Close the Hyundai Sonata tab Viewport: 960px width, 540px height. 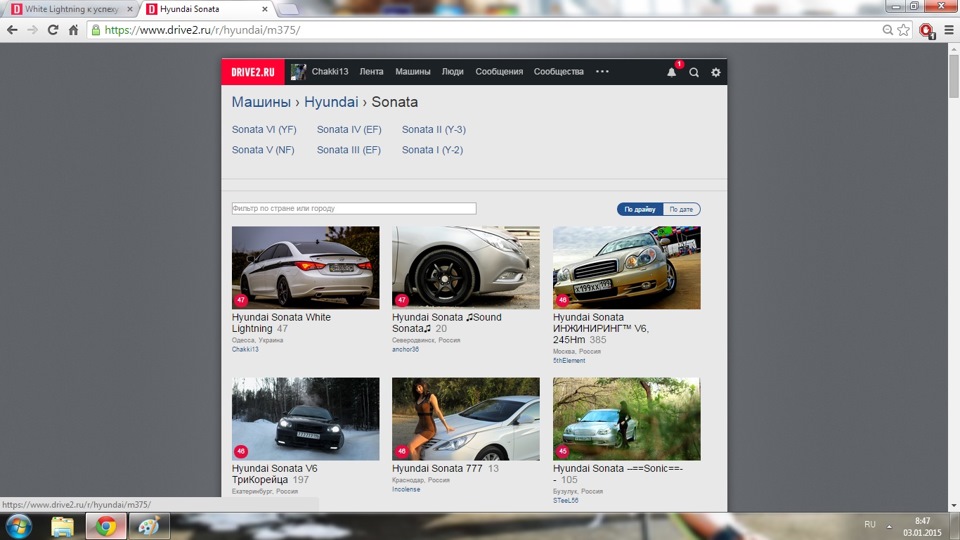[x=264, y=9]
